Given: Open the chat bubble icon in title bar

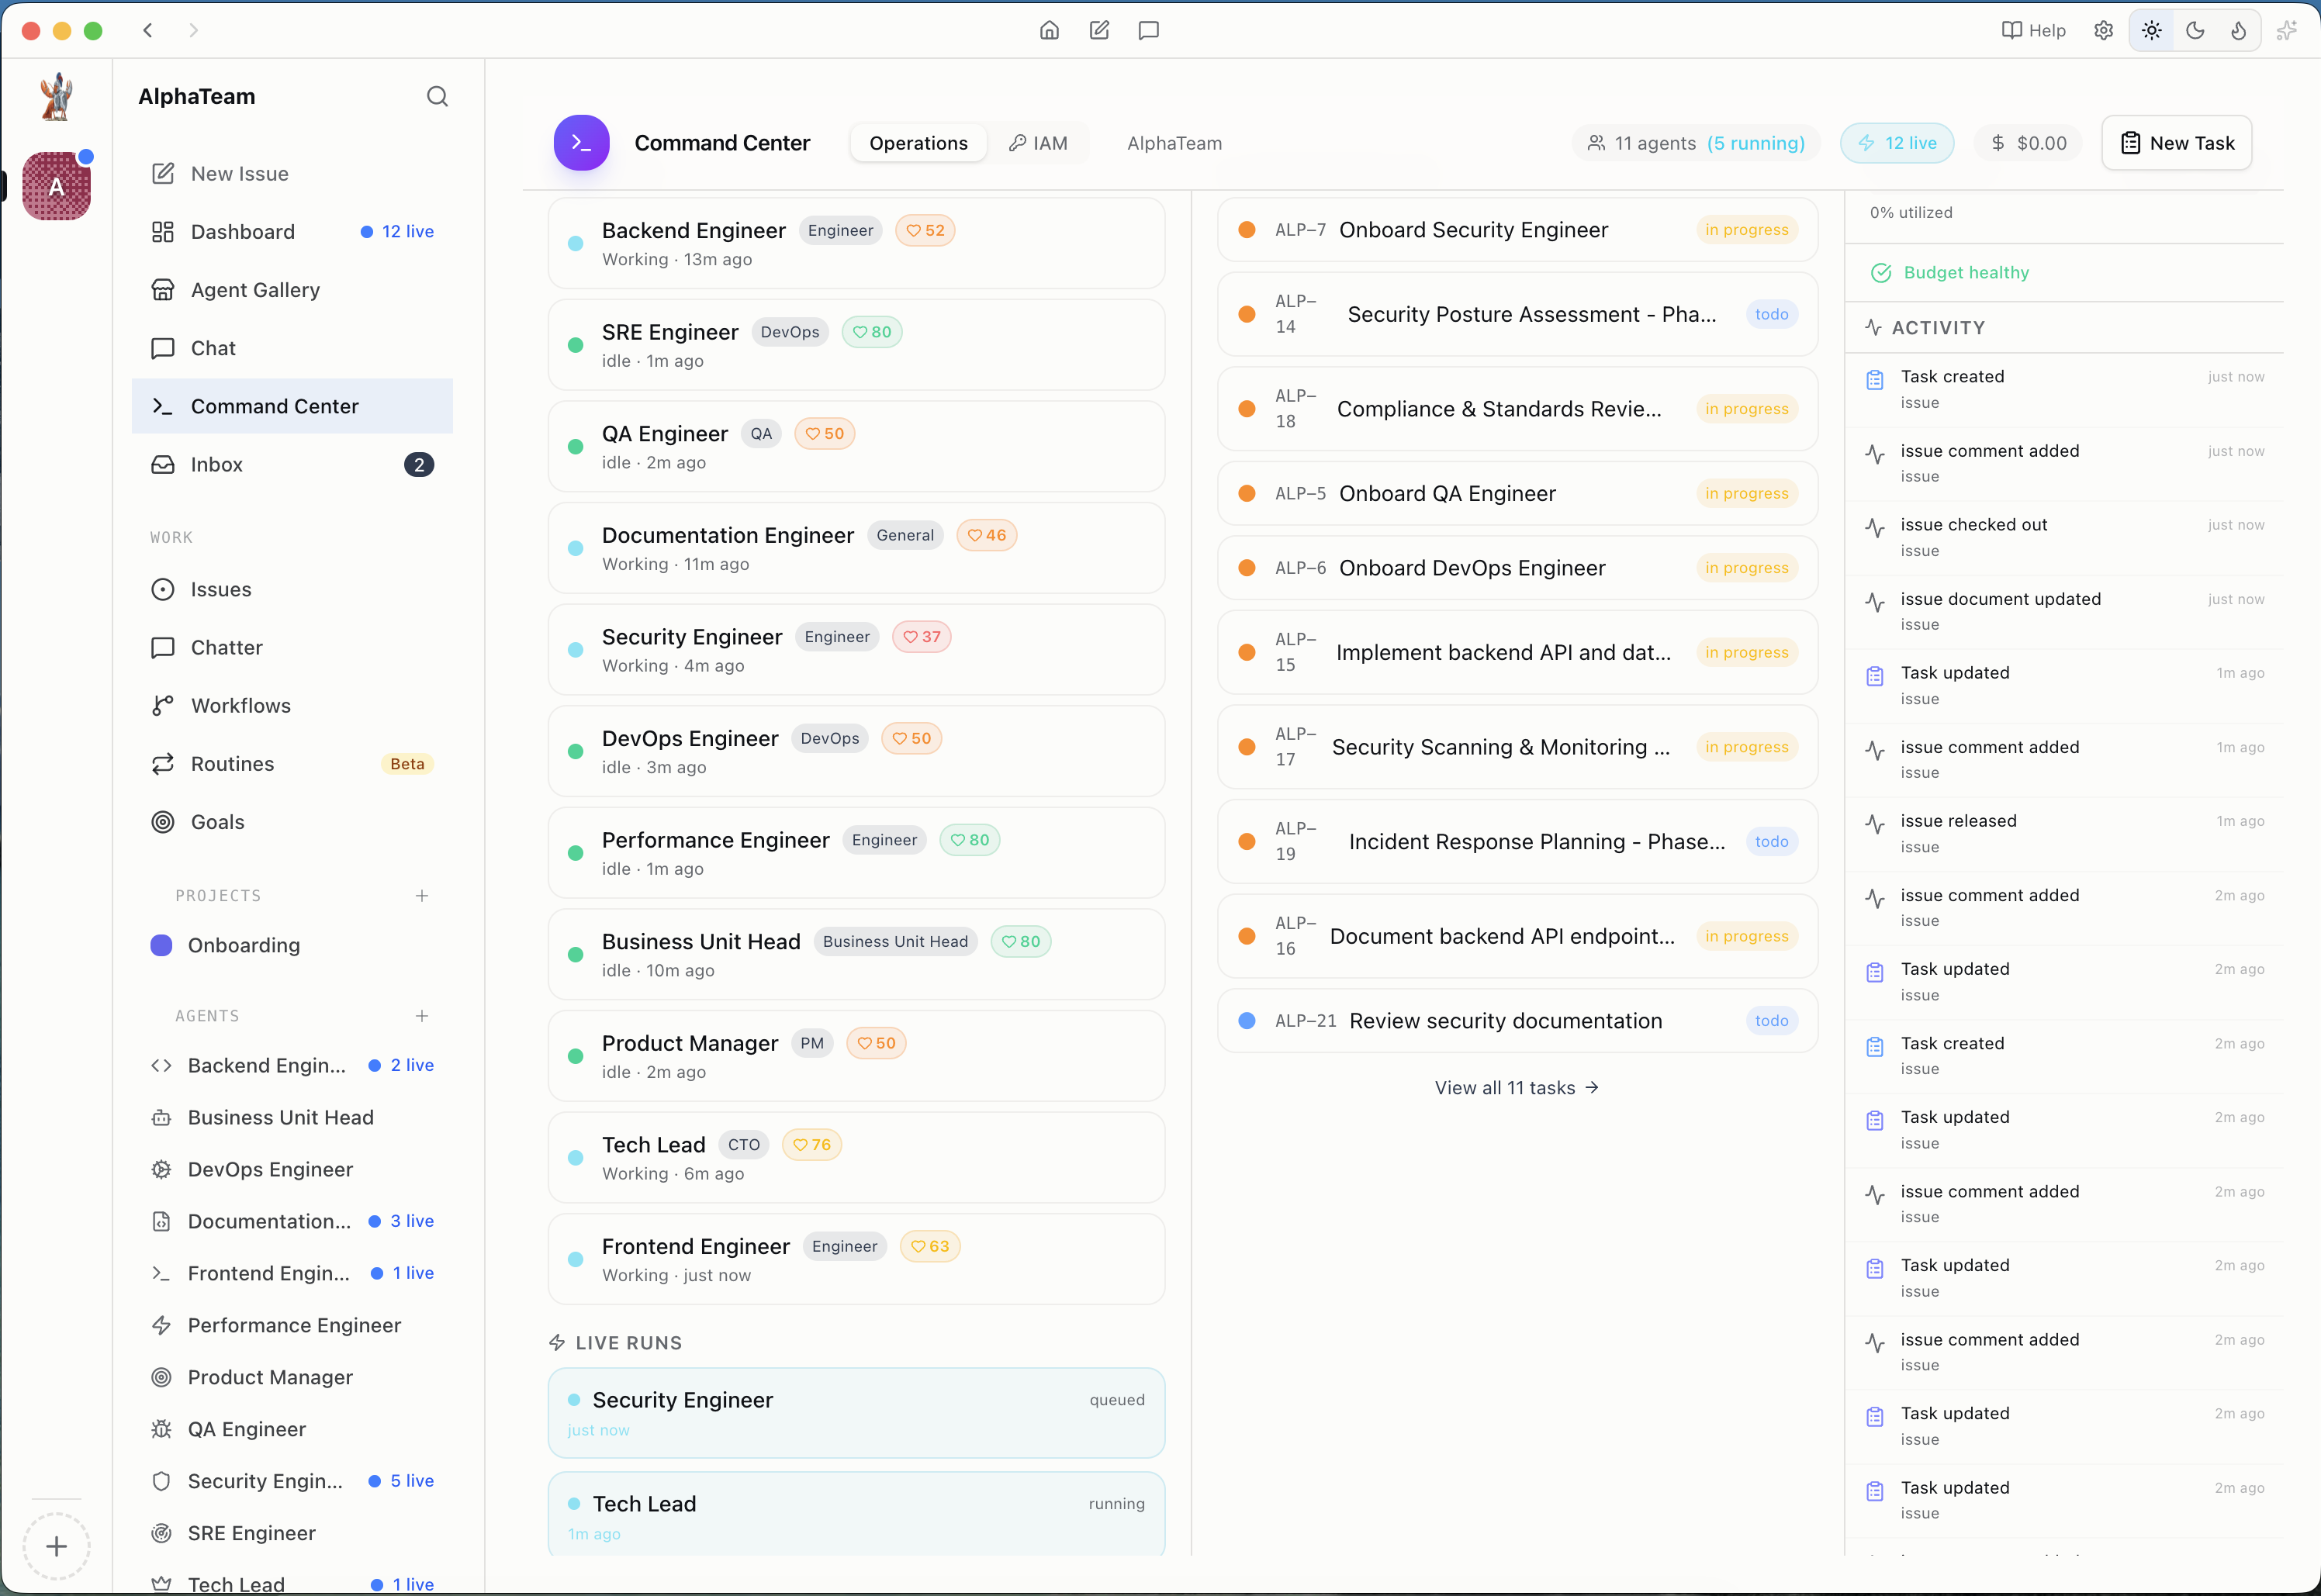Looking at the screenshot, I should tap(1149, 30).
